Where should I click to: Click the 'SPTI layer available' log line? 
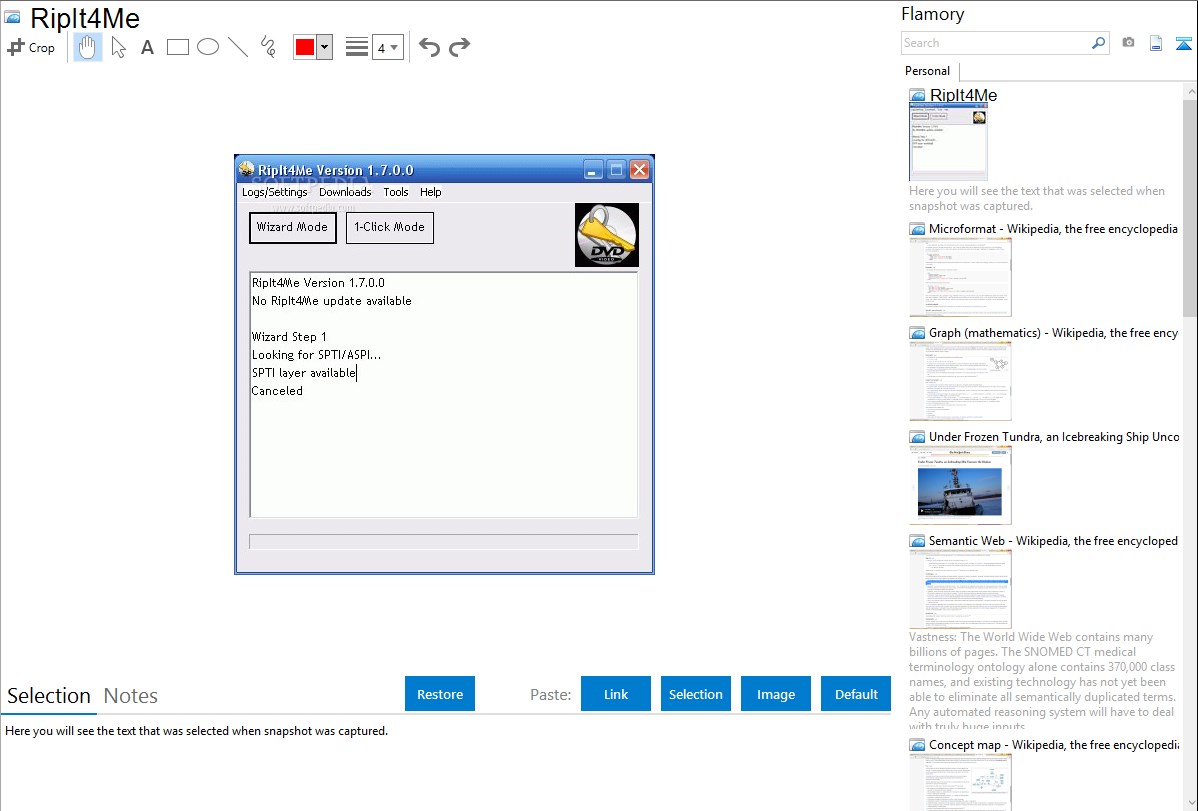click(304, 373)
